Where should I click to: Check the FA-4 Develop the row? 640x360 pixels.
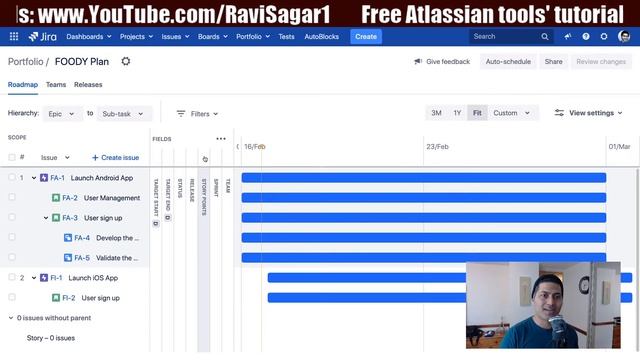[12, 237]
